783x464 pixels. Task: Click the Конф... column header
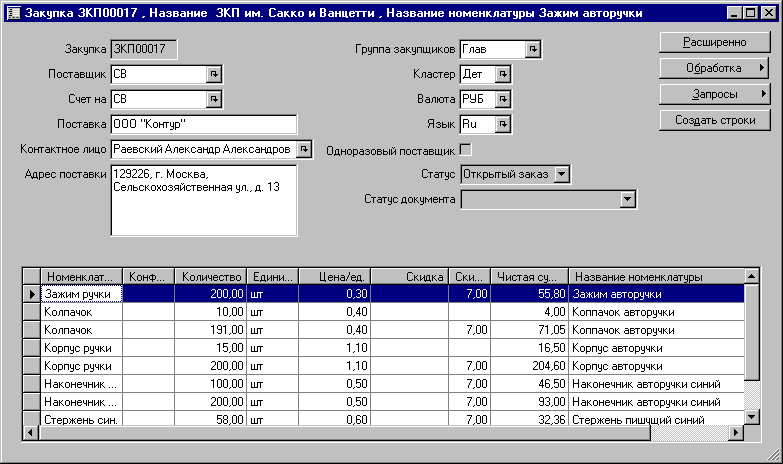[148, 276]
